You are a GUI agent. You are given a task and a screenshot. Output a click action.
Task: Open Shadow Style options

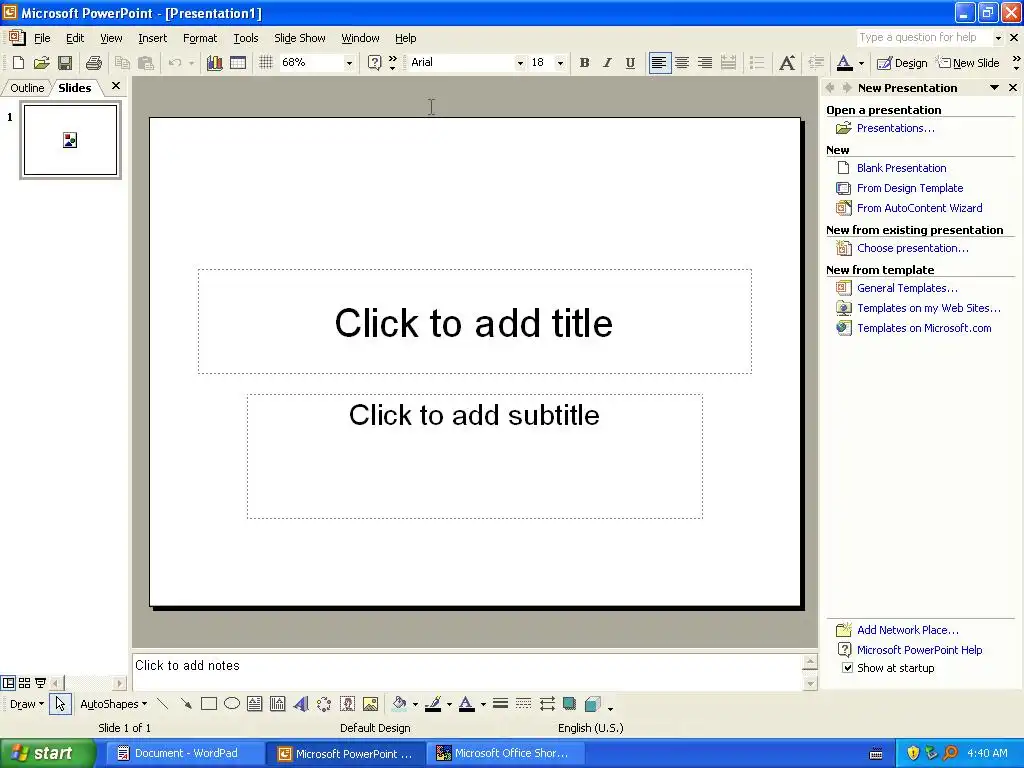(x=569, y=704)
